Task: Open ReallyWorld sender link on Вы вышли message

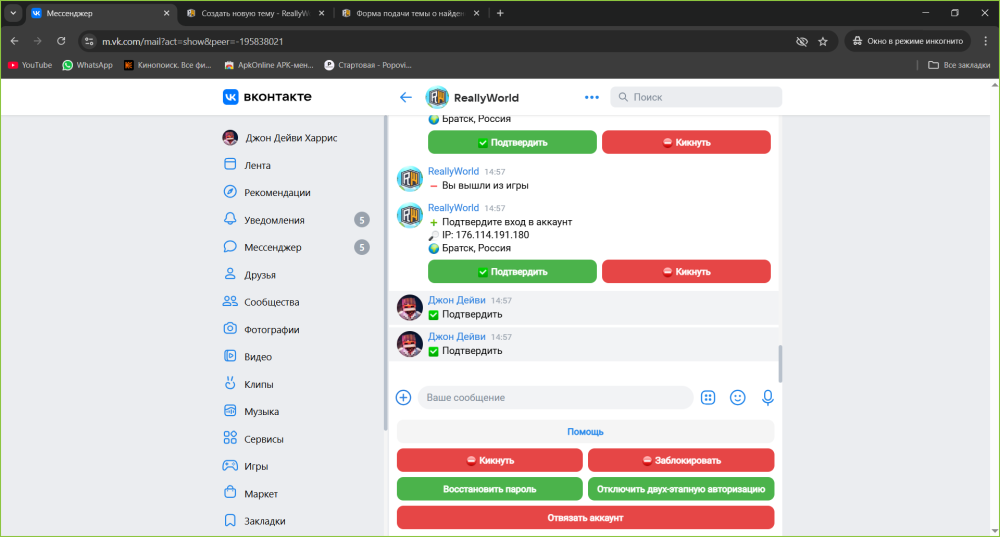Action: tap(453, 171)
